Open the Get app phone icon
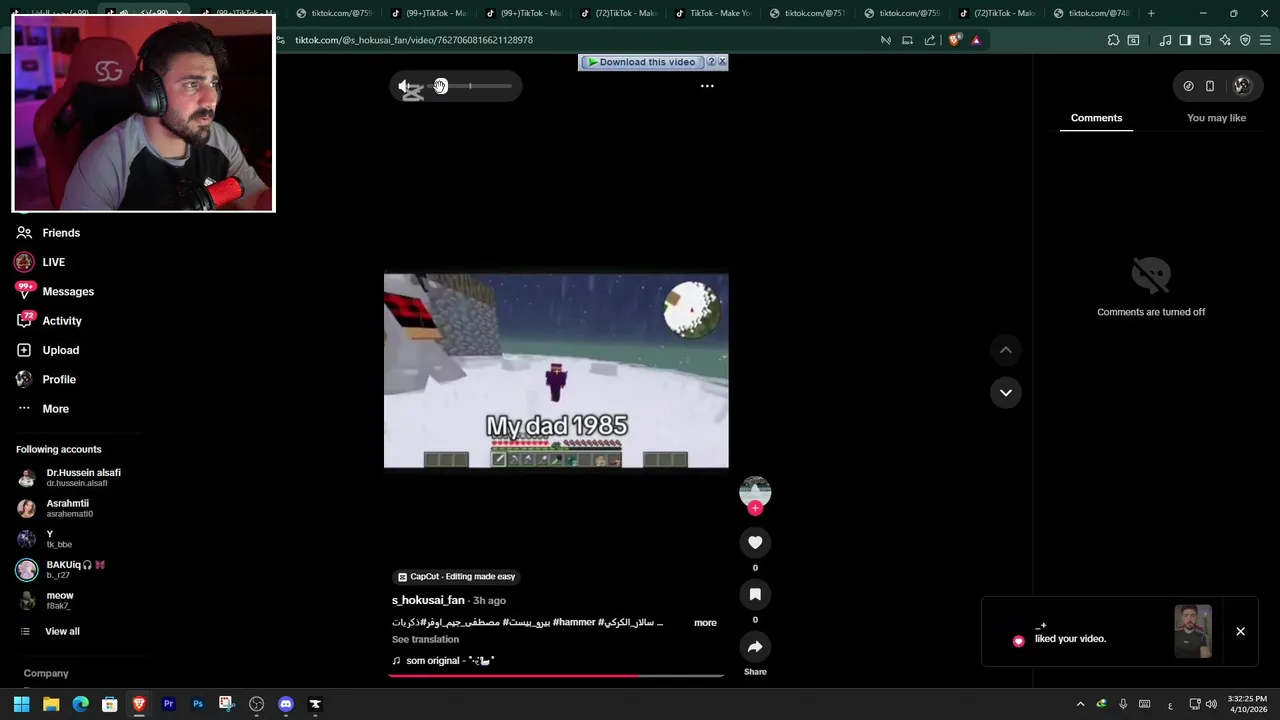Screen dimensions: 1280x720 (1209, 86)
